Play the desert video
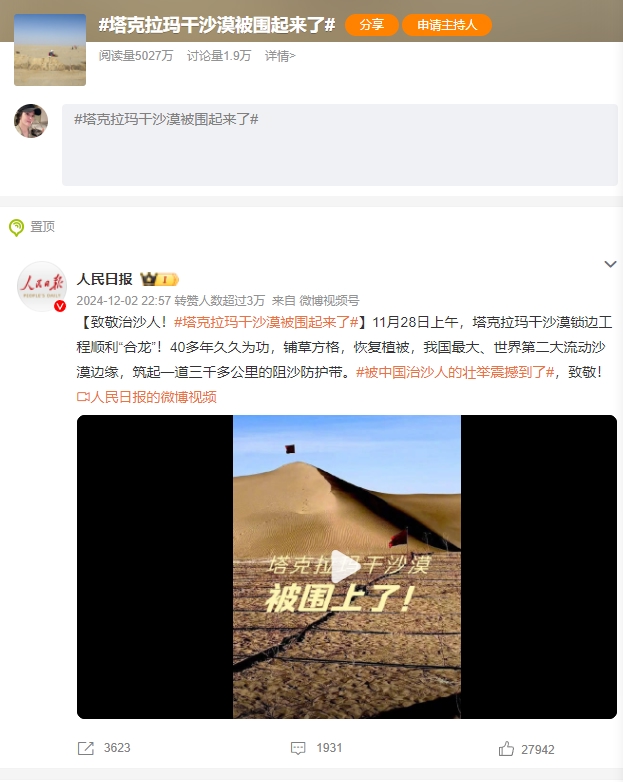This screenshot has height=782, width=623. 346,567
